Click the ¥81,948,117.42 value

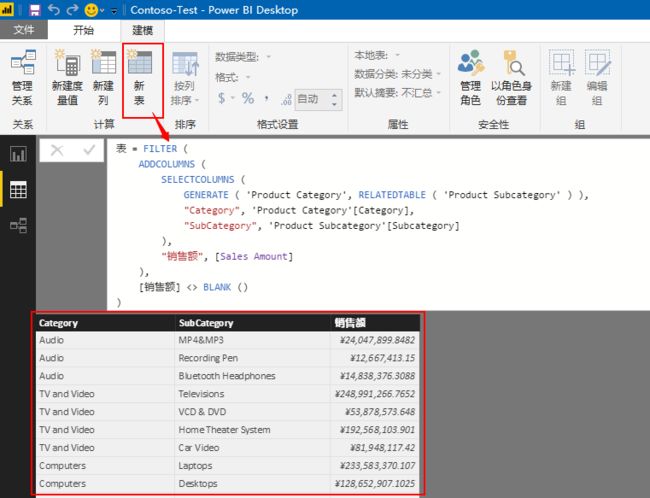[x=382, y=447]
